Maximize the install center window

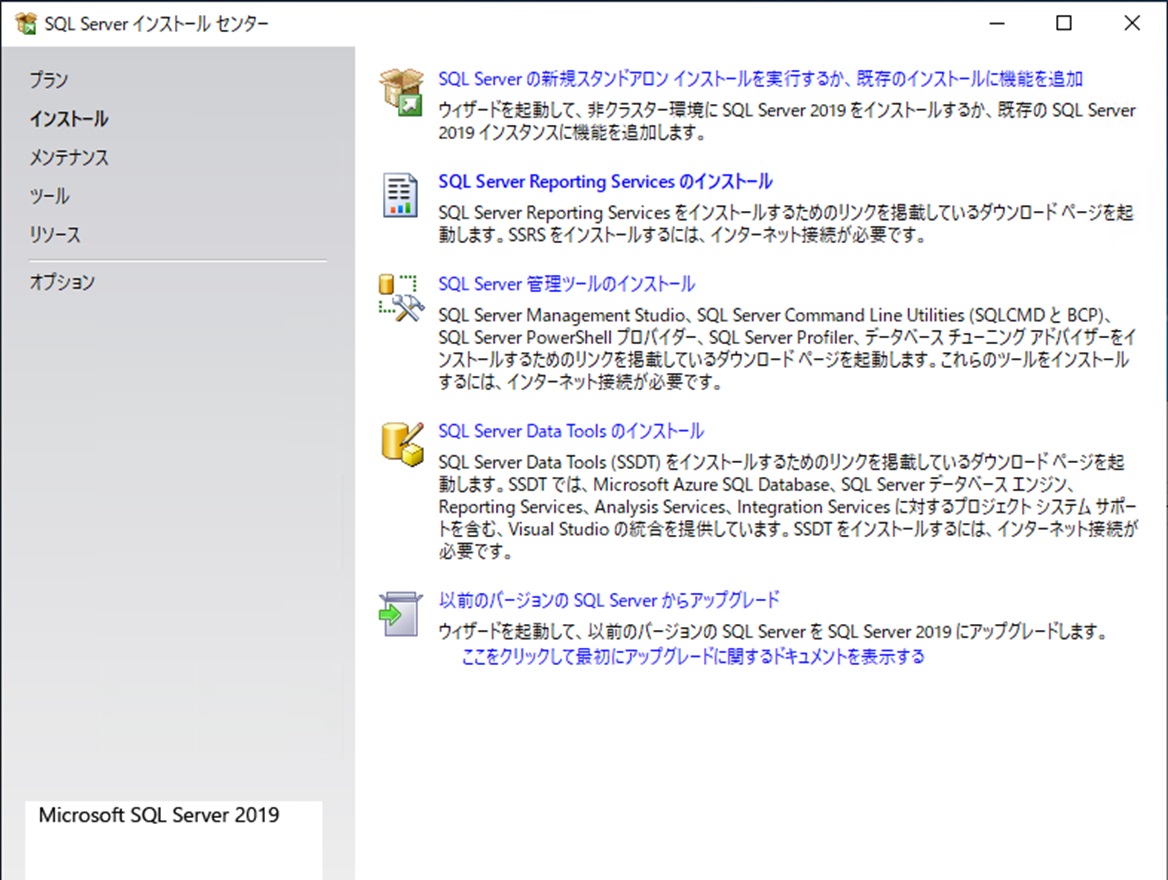pyautogui.click(x=1064, y=24)
